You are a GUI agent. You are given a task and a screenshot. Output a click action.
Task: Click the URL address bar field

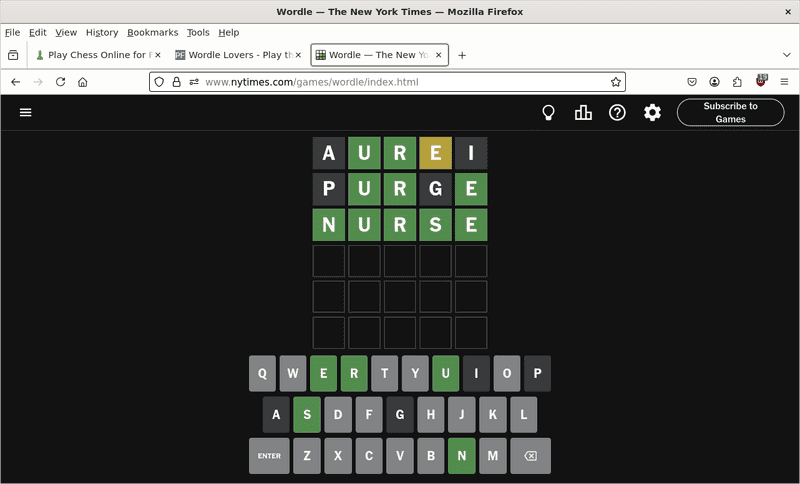[388, 82]
